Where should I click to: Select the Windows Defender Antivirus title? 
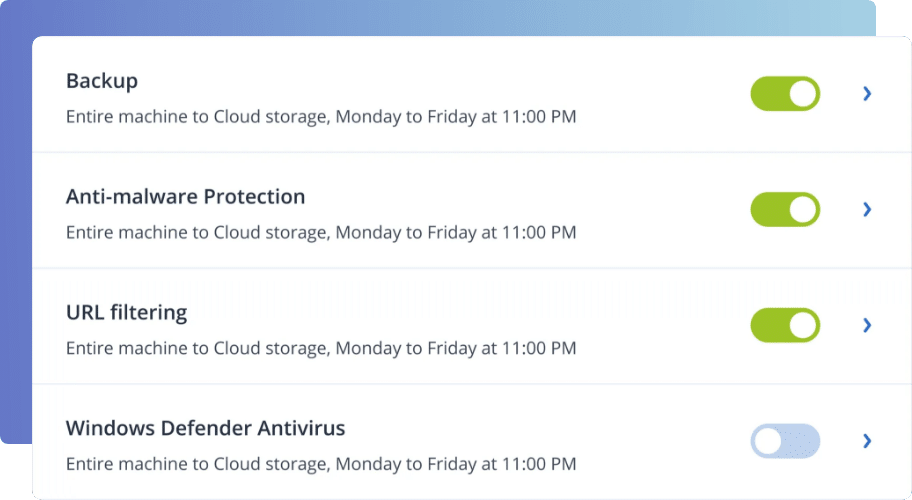205,429
